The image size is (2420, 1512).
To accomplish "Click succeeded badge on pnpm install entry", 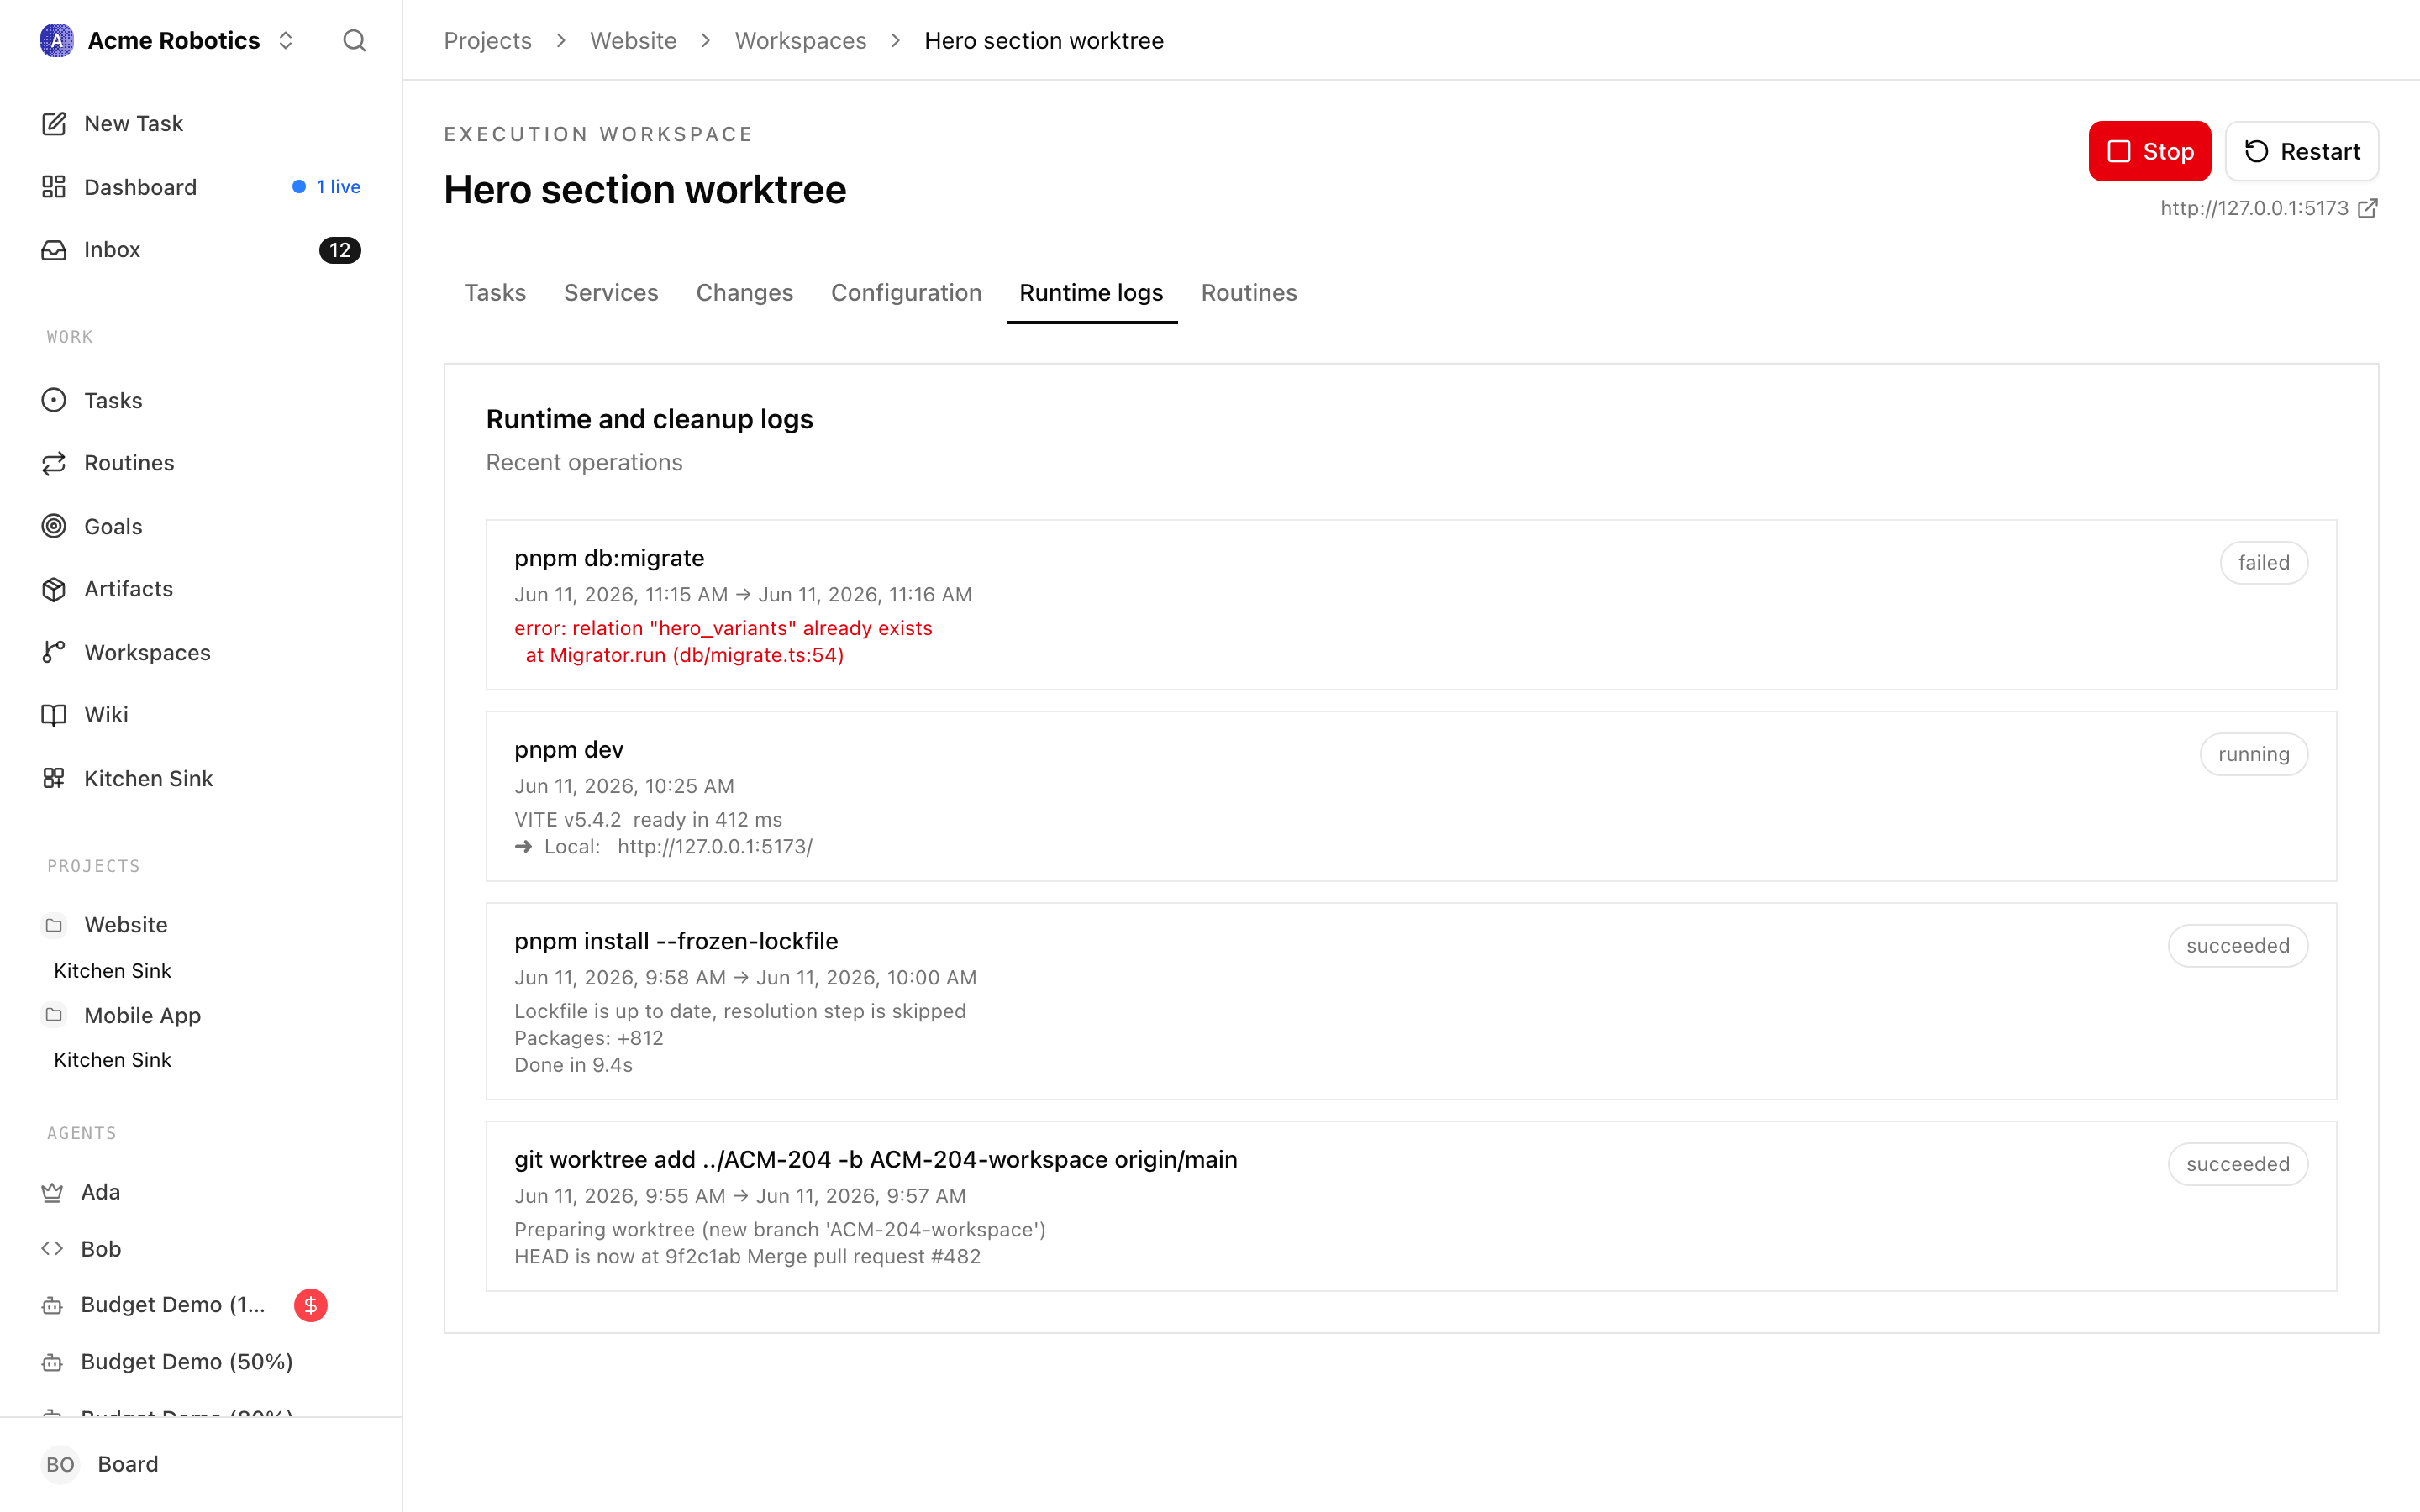I will [2237, 946].
